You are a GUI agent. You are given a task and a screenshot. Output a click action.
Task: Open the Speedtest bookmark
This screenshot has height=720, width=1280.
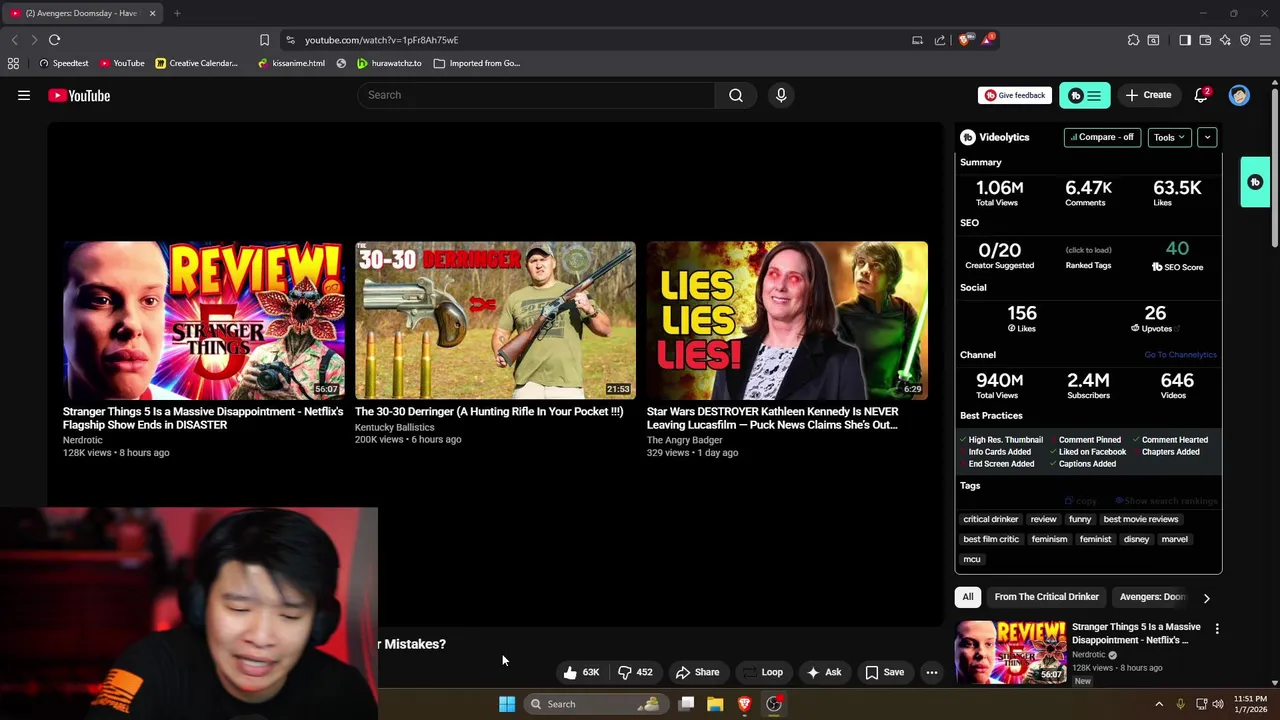tap(63, 63)
